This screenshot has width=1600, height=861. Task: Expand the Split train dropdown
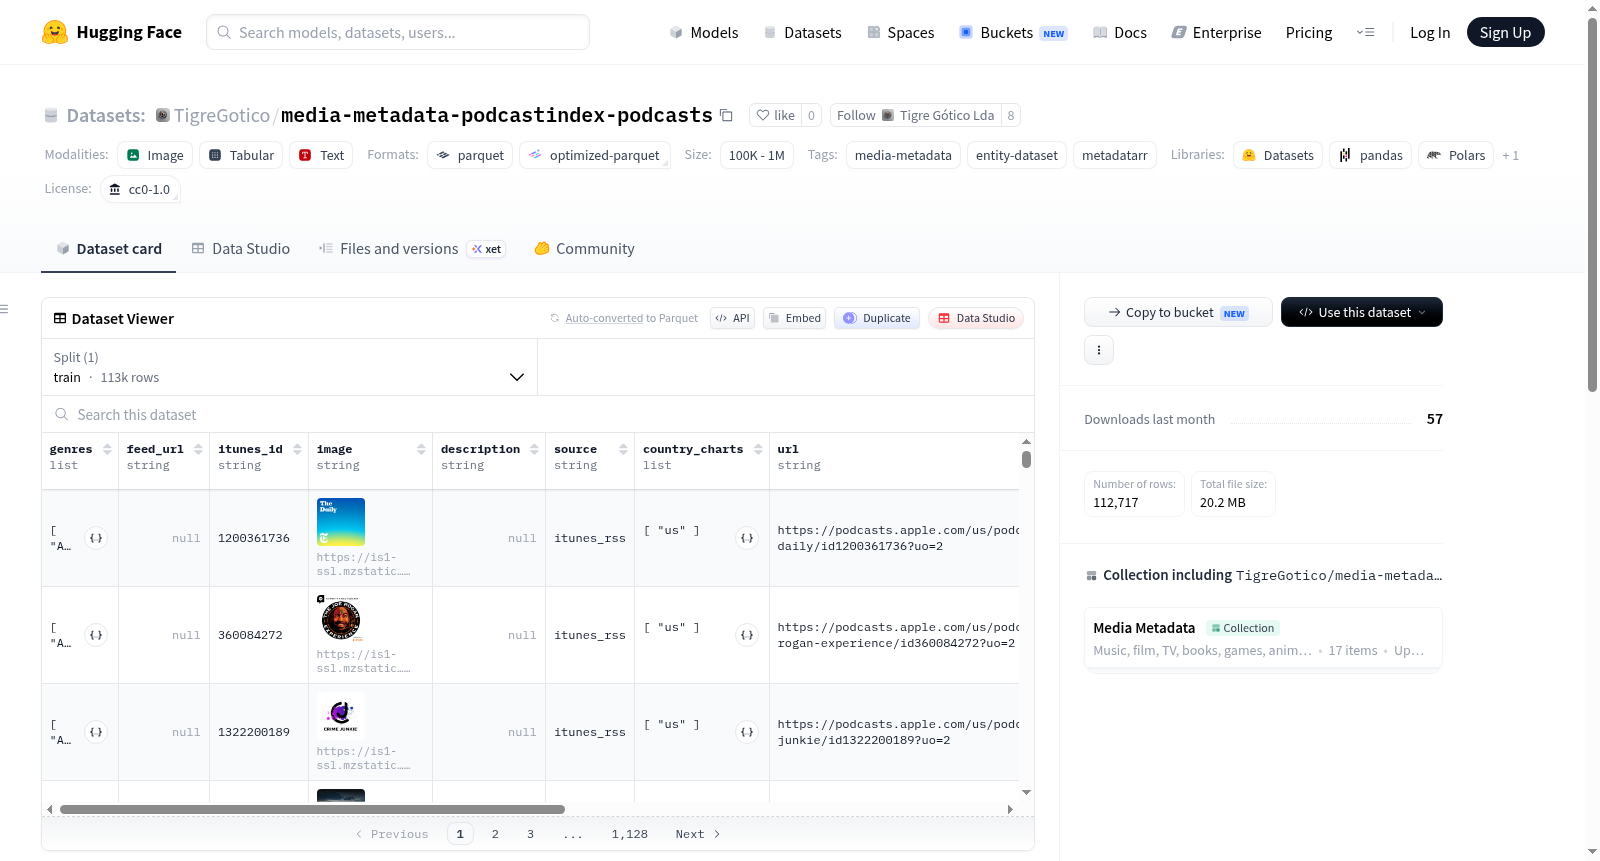pyautogui.click(x=289, y=367)
